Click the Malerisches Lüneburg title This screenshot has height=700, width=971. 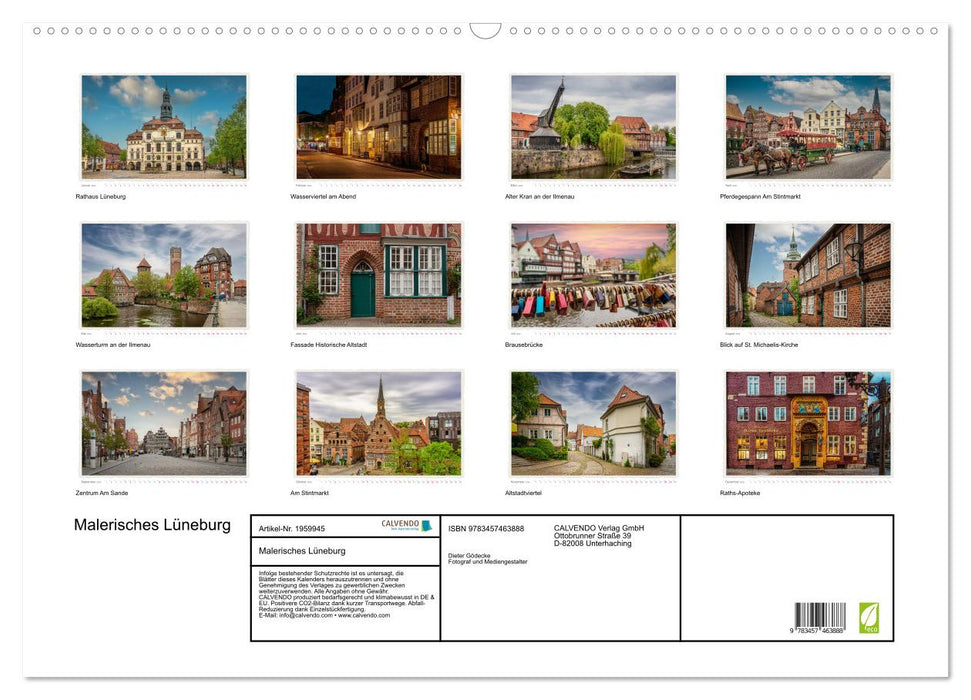click(x=152, y=524)
